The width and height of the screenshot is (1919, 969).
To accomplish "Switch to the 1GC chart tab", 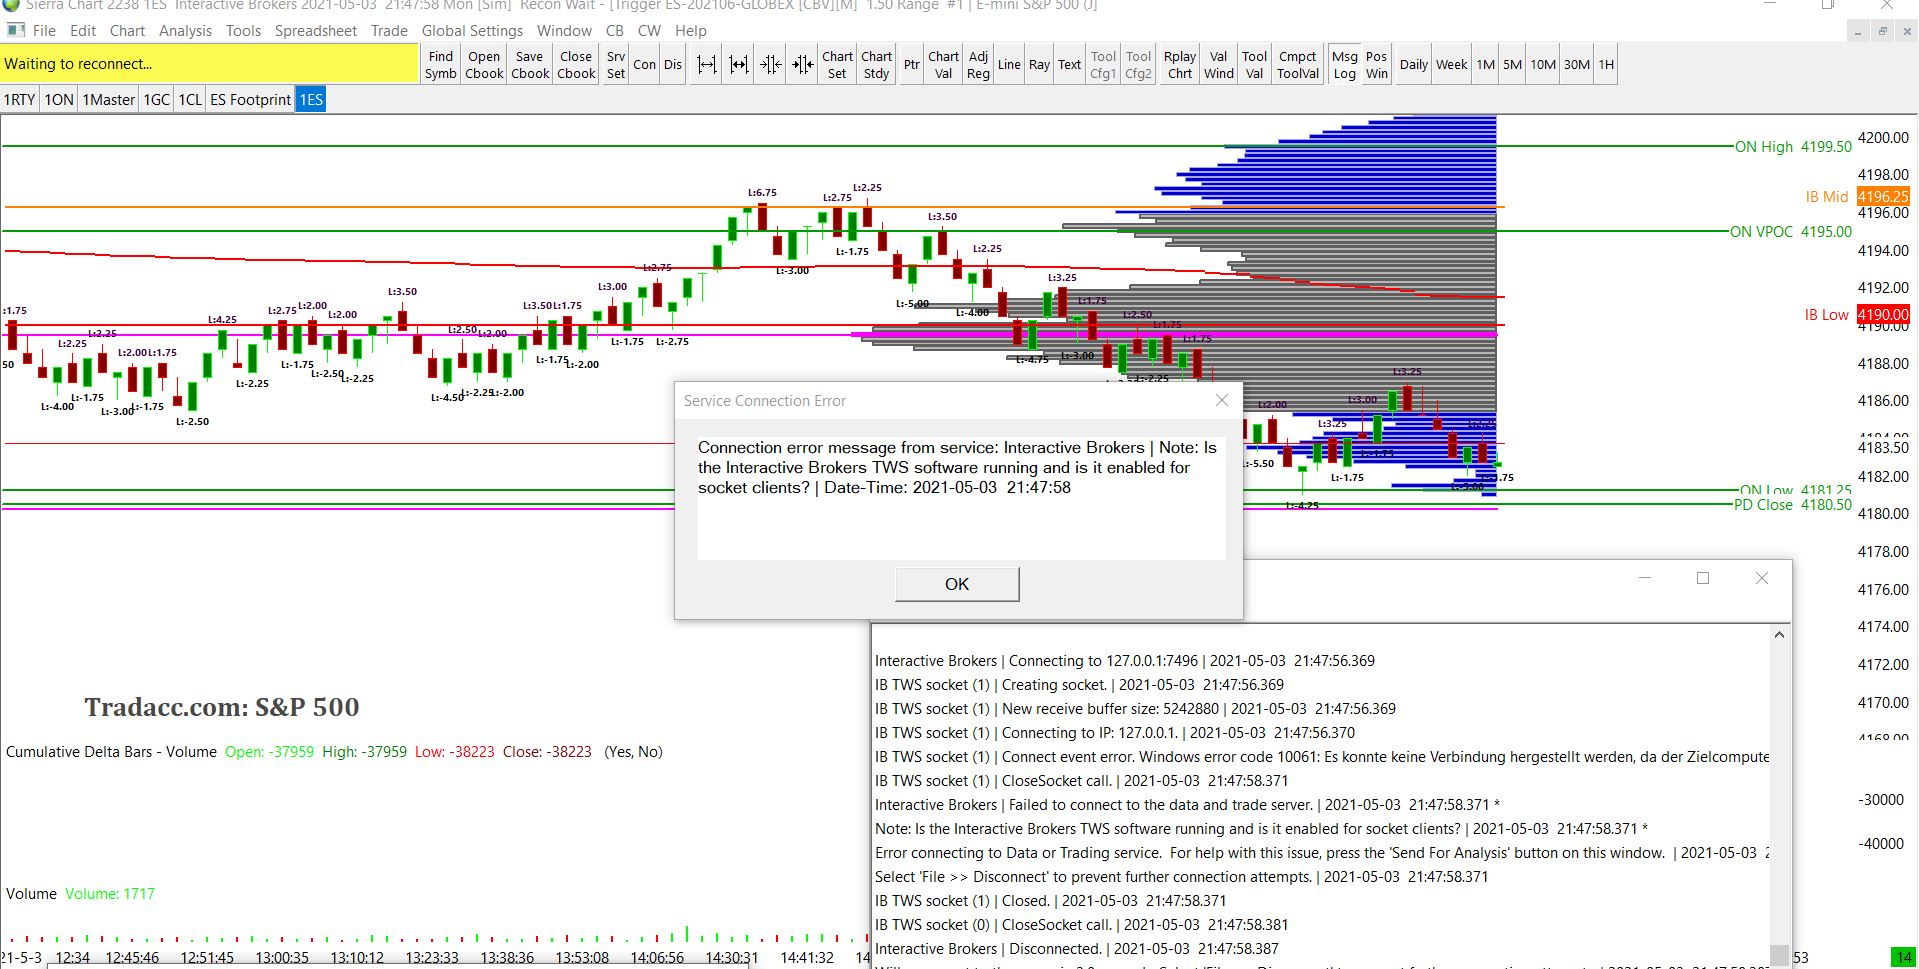I will (x=157, y=100).
